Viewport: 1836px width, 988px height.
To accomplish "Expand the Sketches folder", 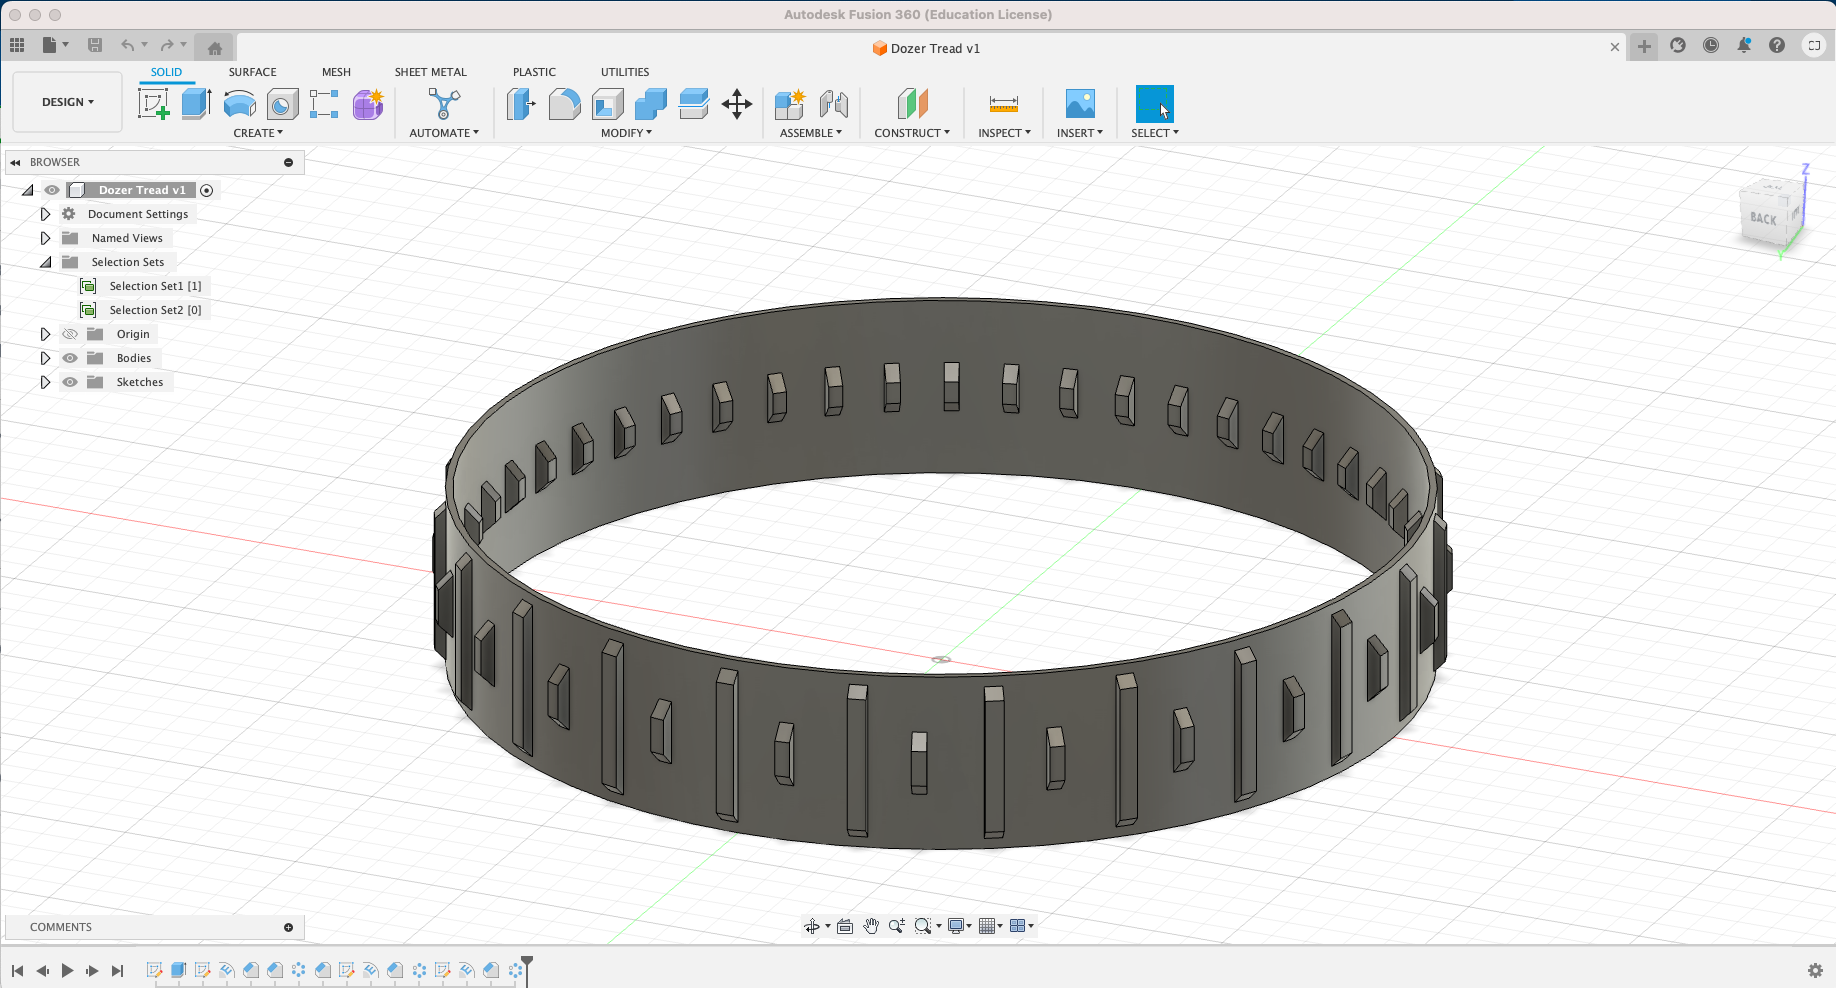I will [45, 382].
